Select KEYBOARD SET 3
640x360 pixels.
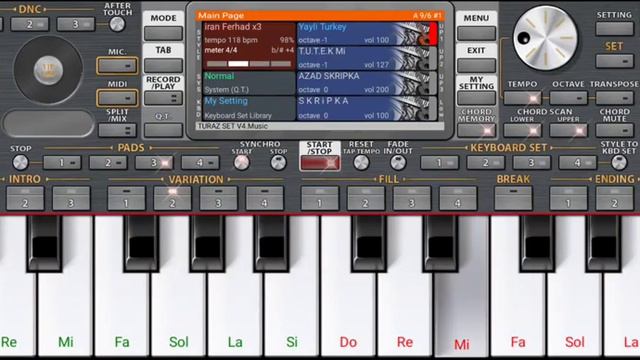pyautogui.click(x=531, y=162)
